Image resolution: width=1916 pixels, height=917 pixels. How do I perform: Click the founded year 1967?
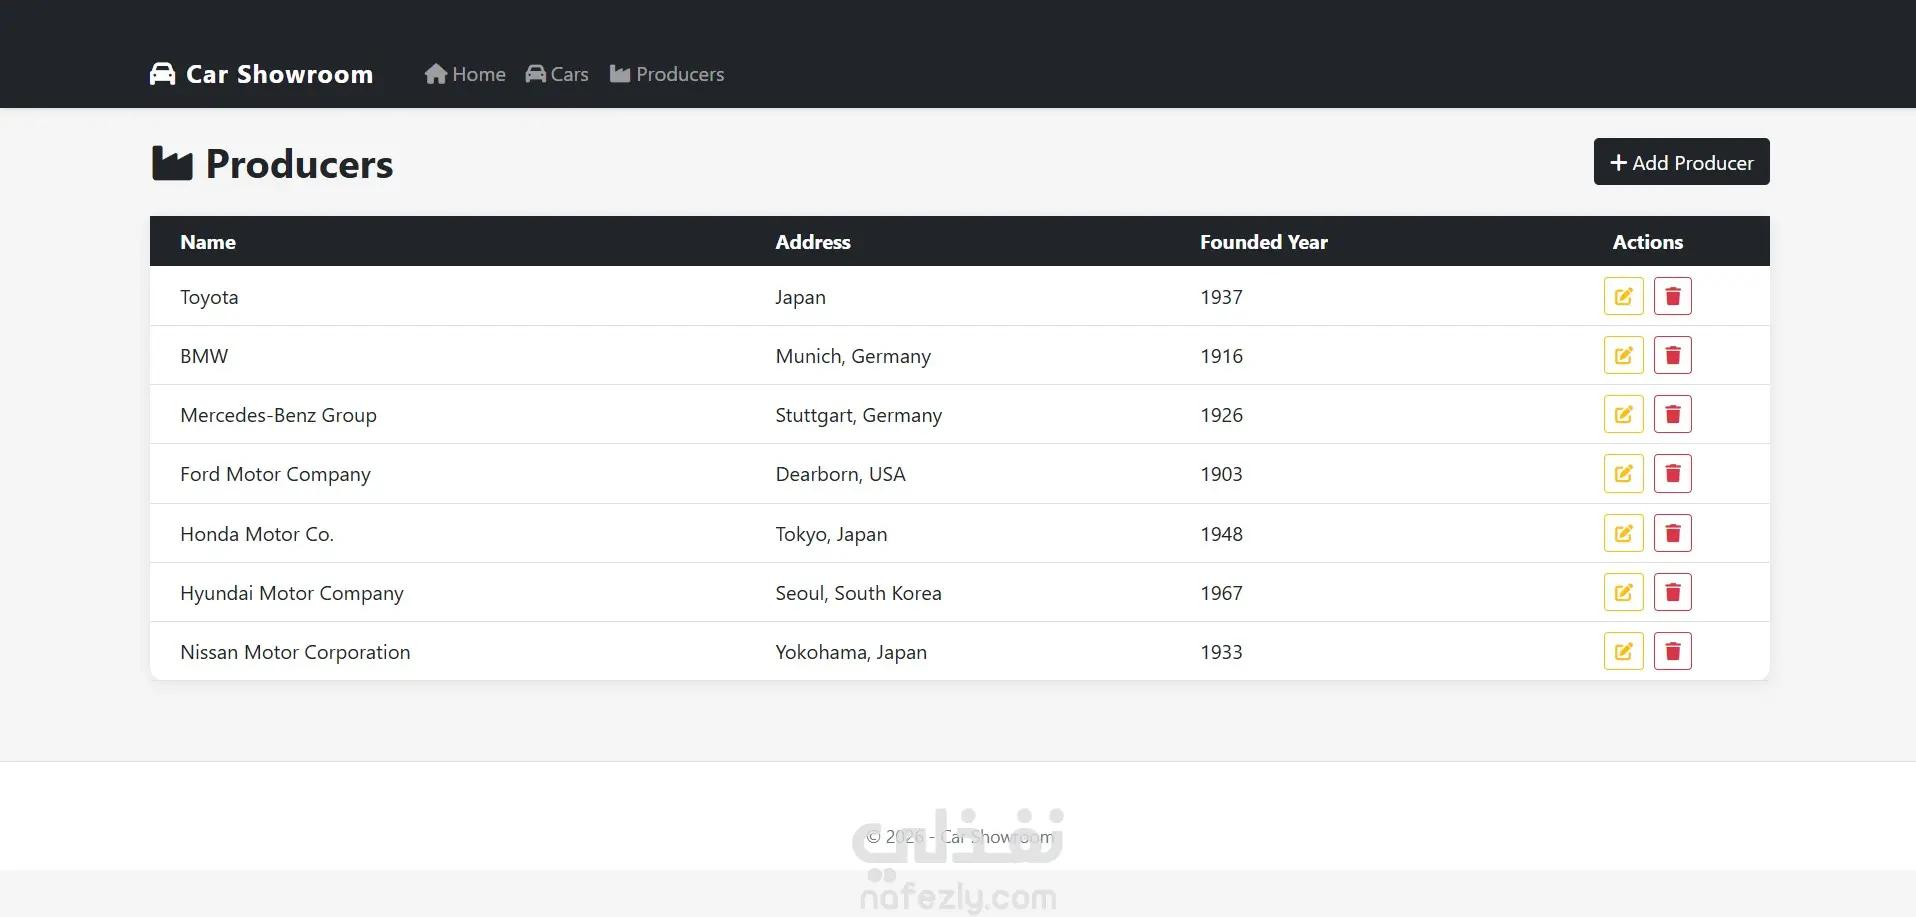point(1221,593)
